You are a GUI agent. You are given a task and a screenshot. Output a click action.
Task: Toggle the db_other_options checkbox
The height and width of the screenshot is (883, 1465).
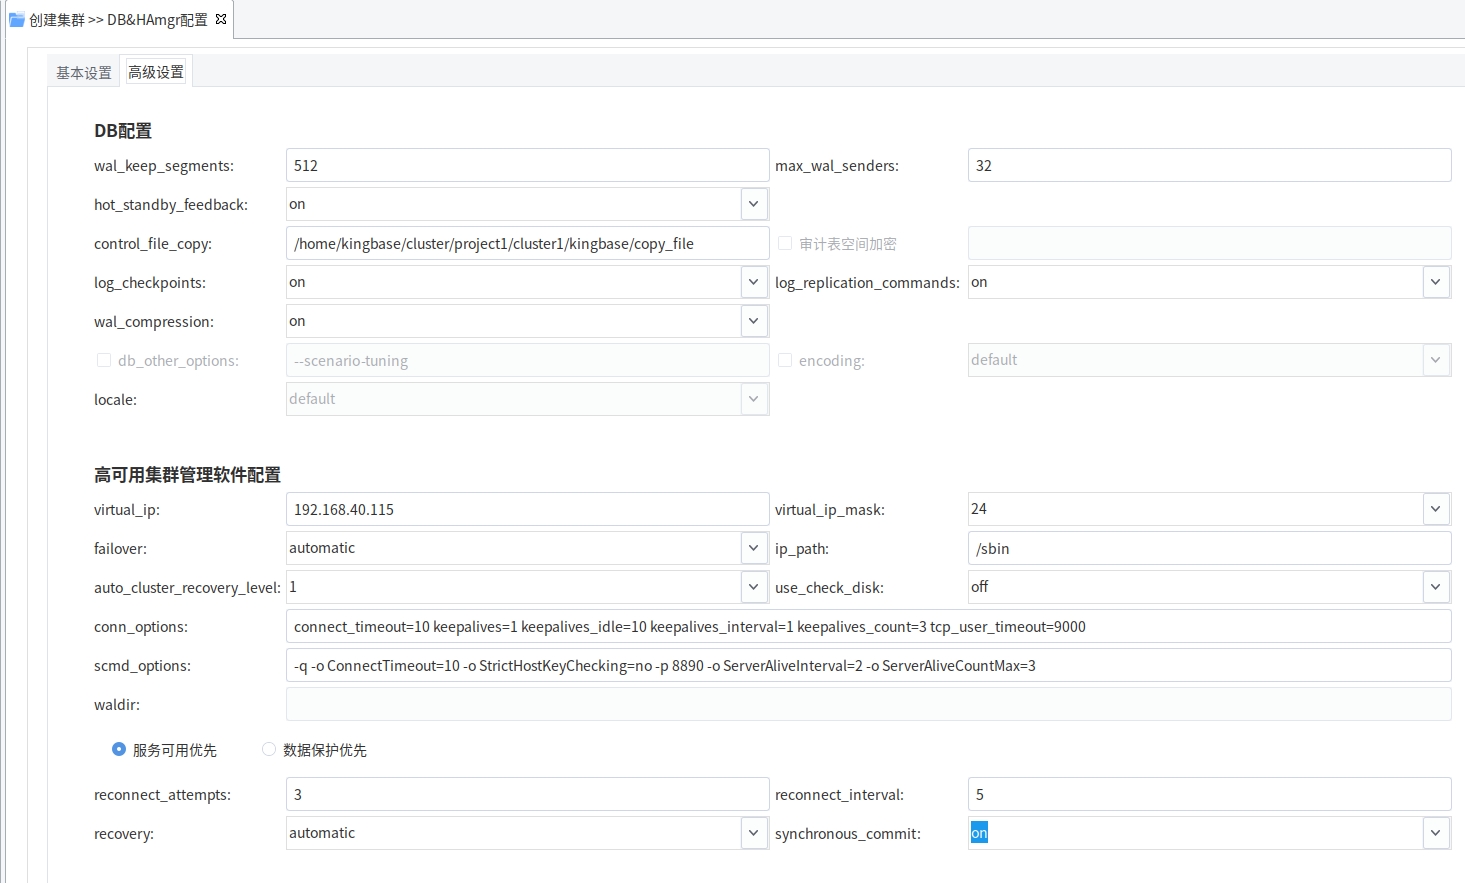(x=104, y=360)
